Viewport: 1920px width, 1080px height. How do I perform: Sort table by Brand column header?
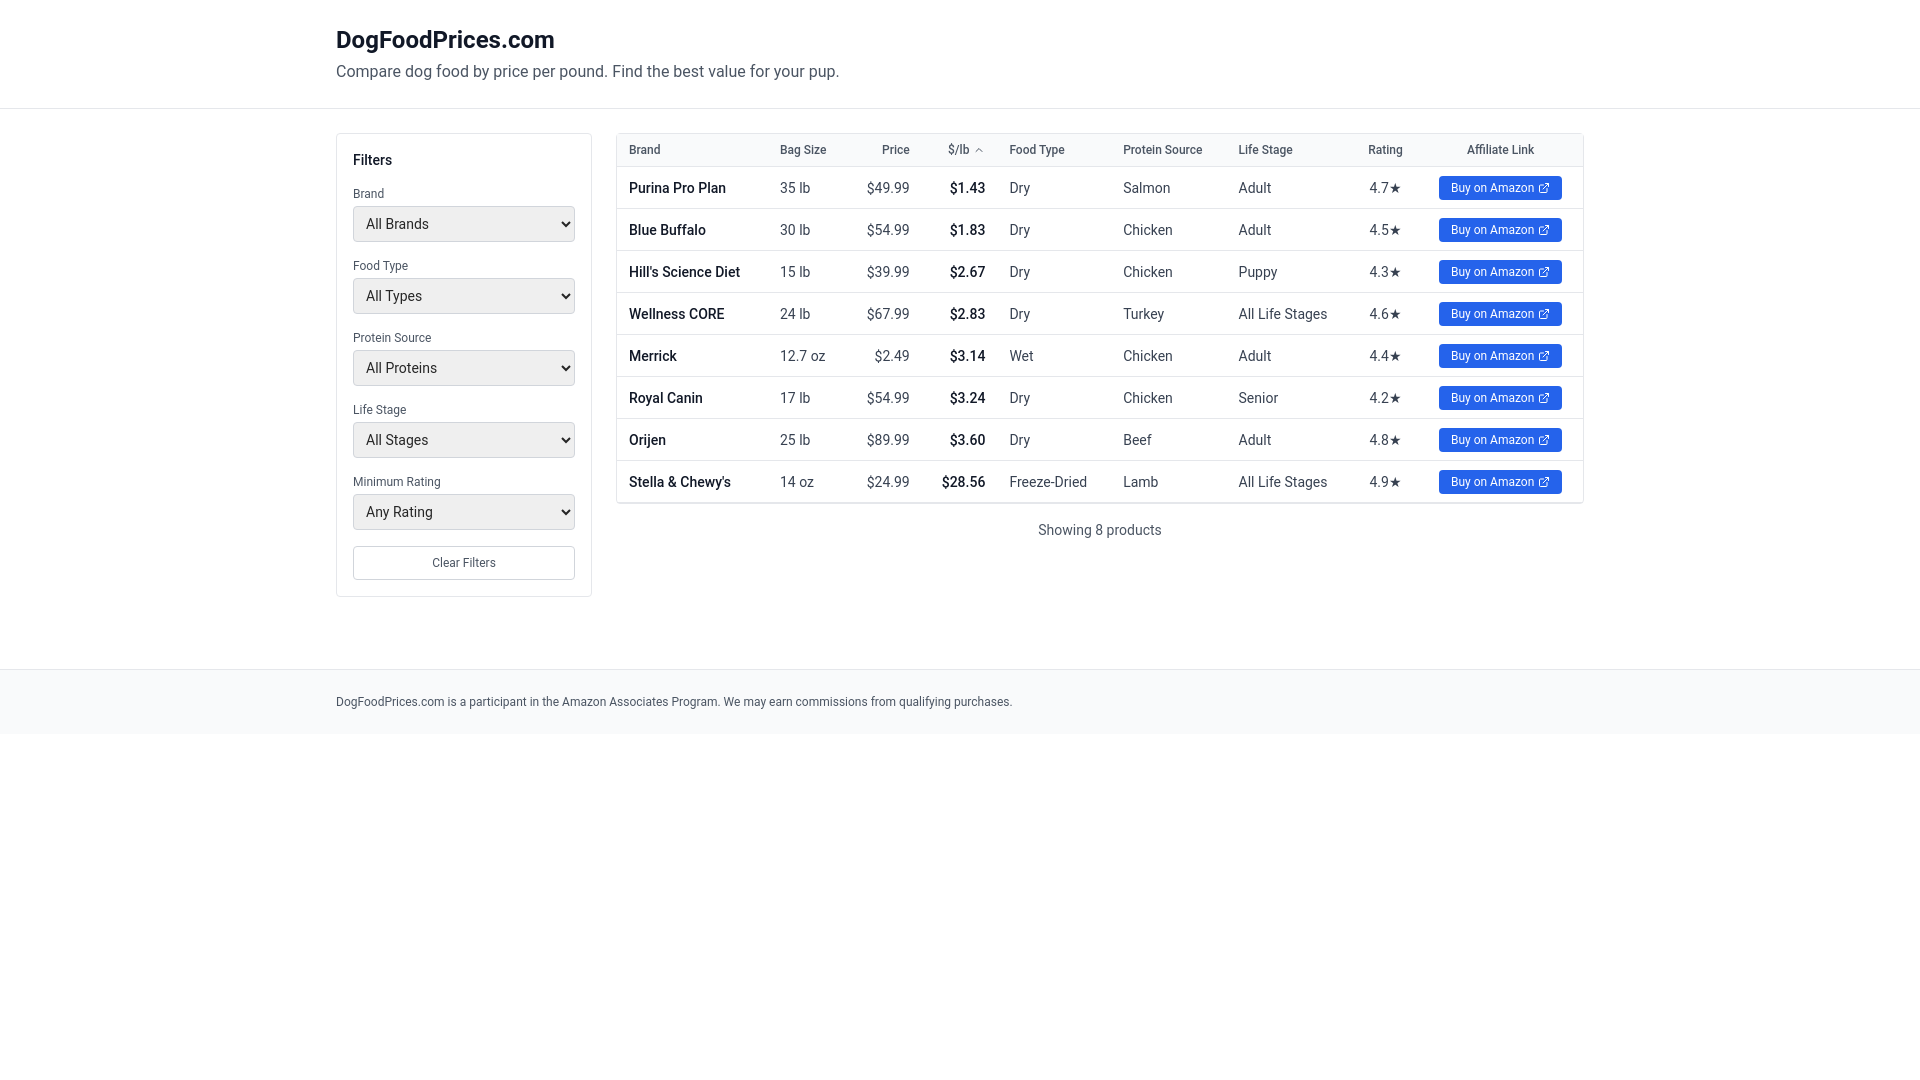point(644,150)
